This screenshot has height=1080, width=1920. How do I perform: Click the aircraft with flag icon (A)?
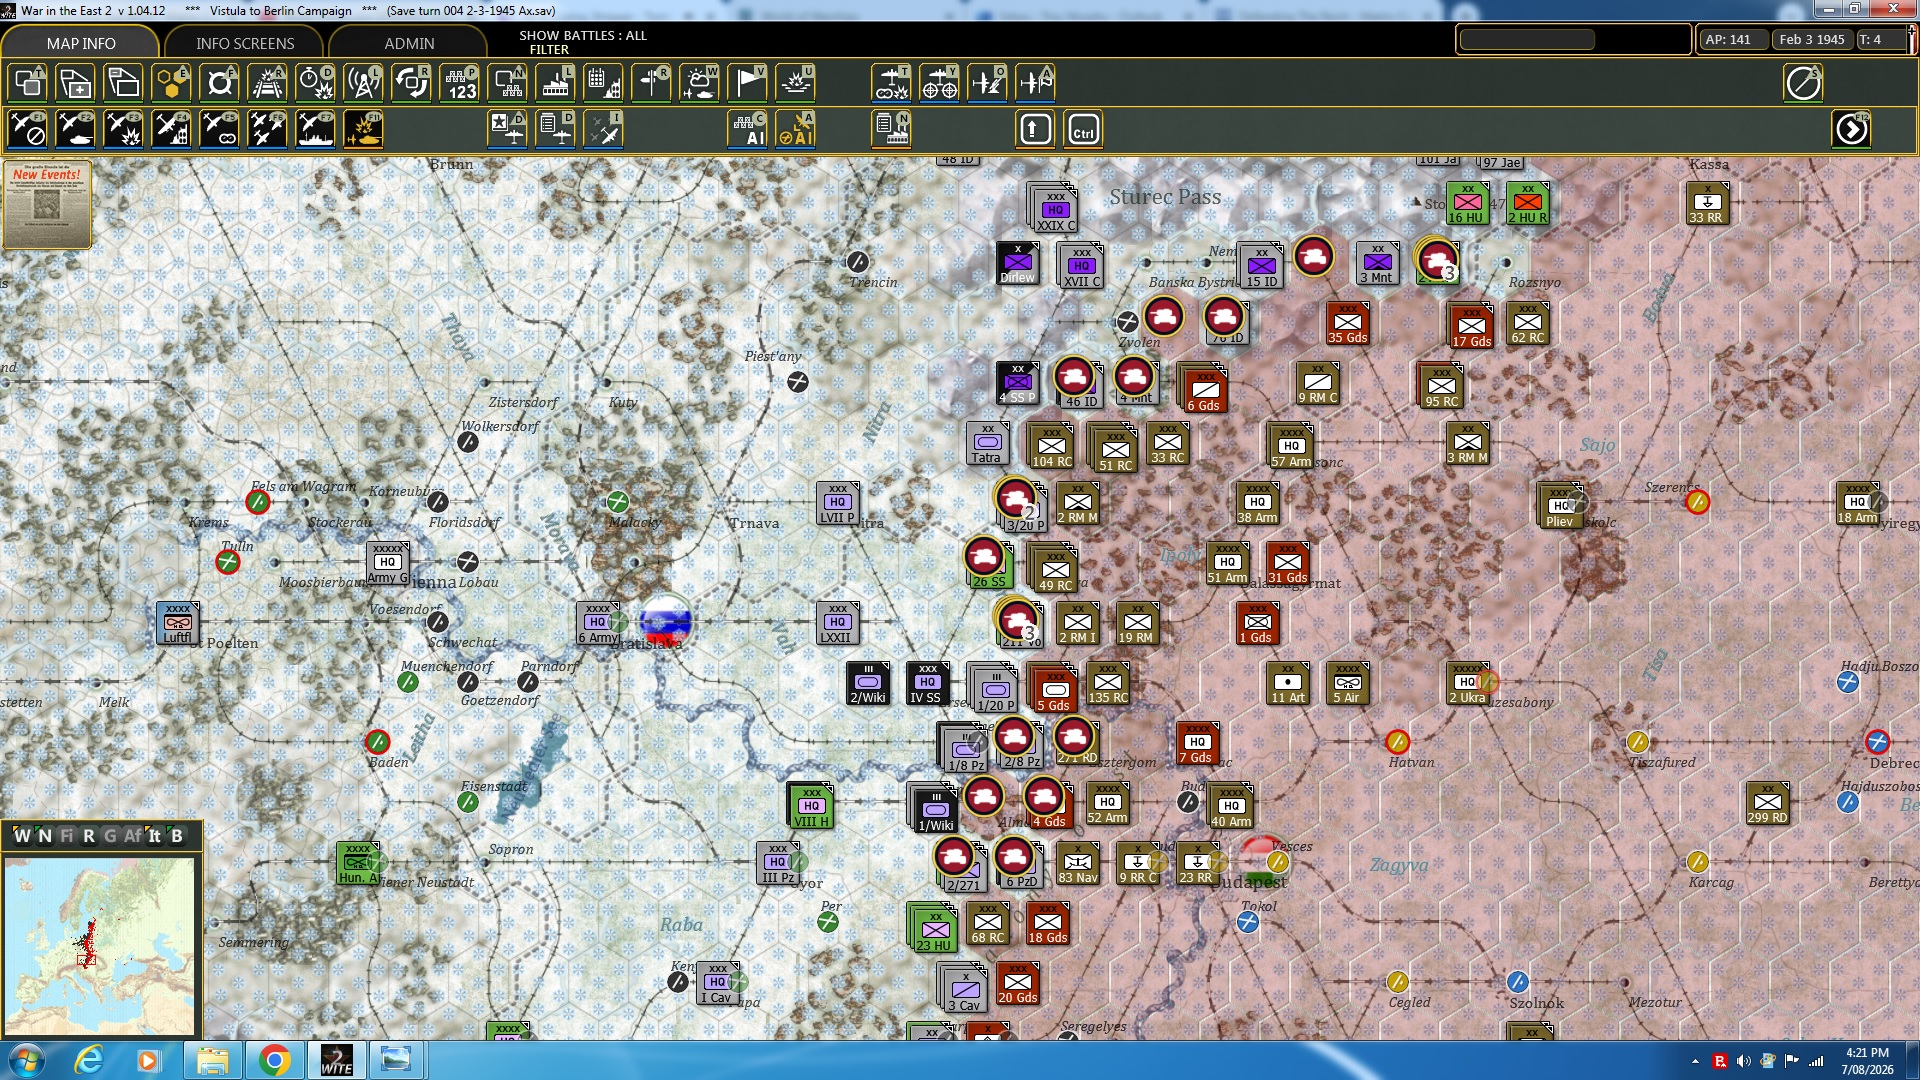pyautogui.click(x=1035, y=83)
